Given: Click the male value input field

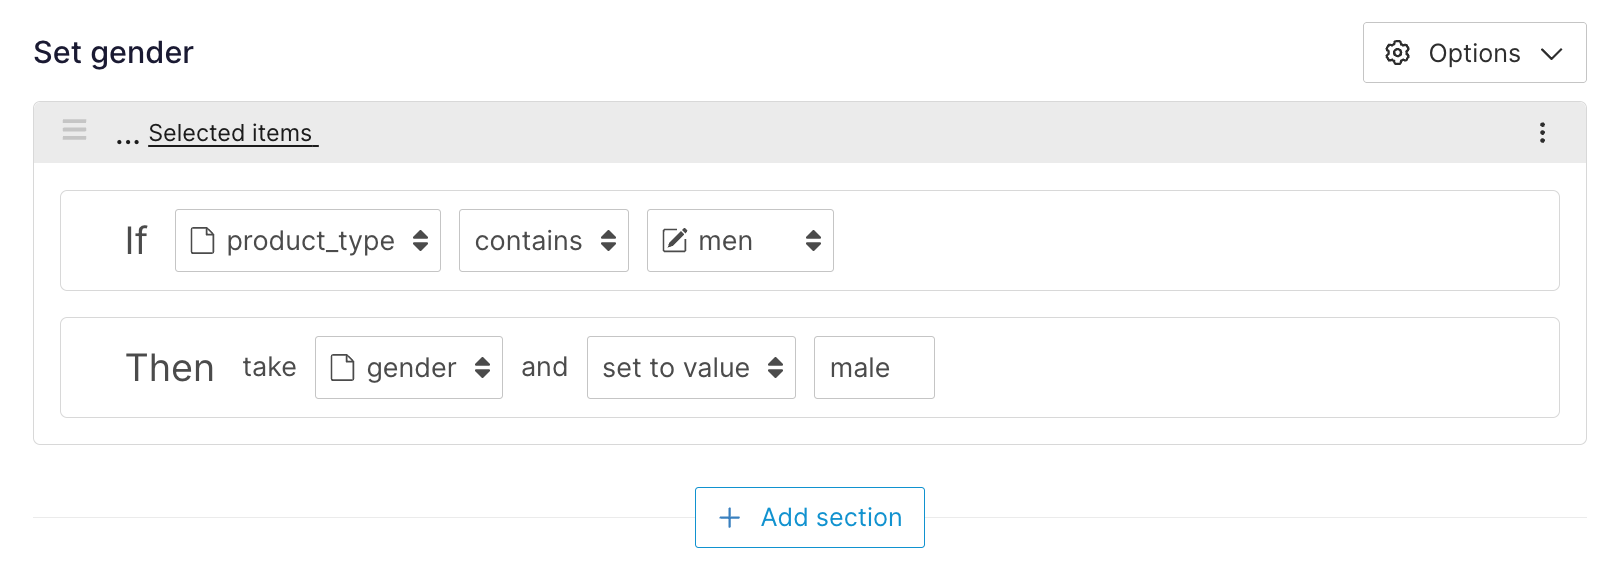Looking at the screenshot, I should tap(873, 368).
